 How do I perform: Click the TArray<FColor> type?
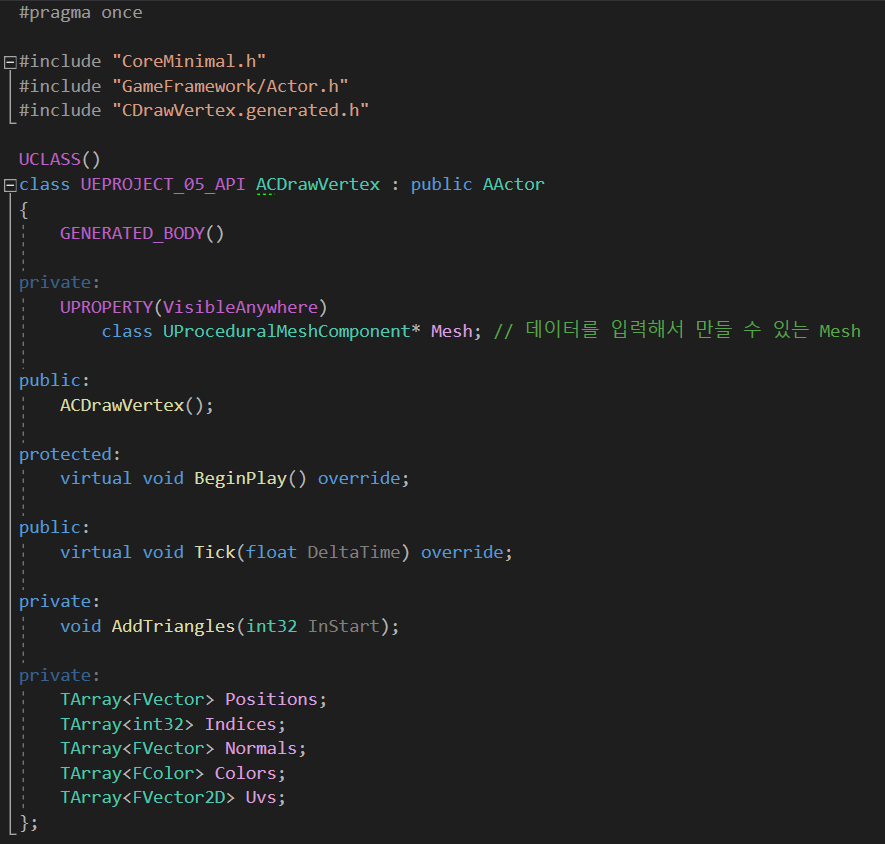pyautogui.click(x=132, y=773)
